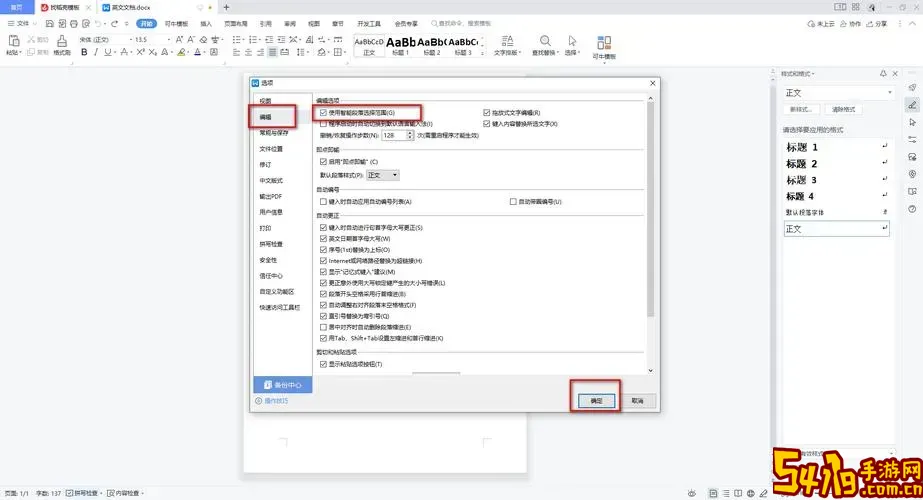The image size is (923, 500).
Task: Click the help circle icon in right sidebar
Action: tap(912, 209)
